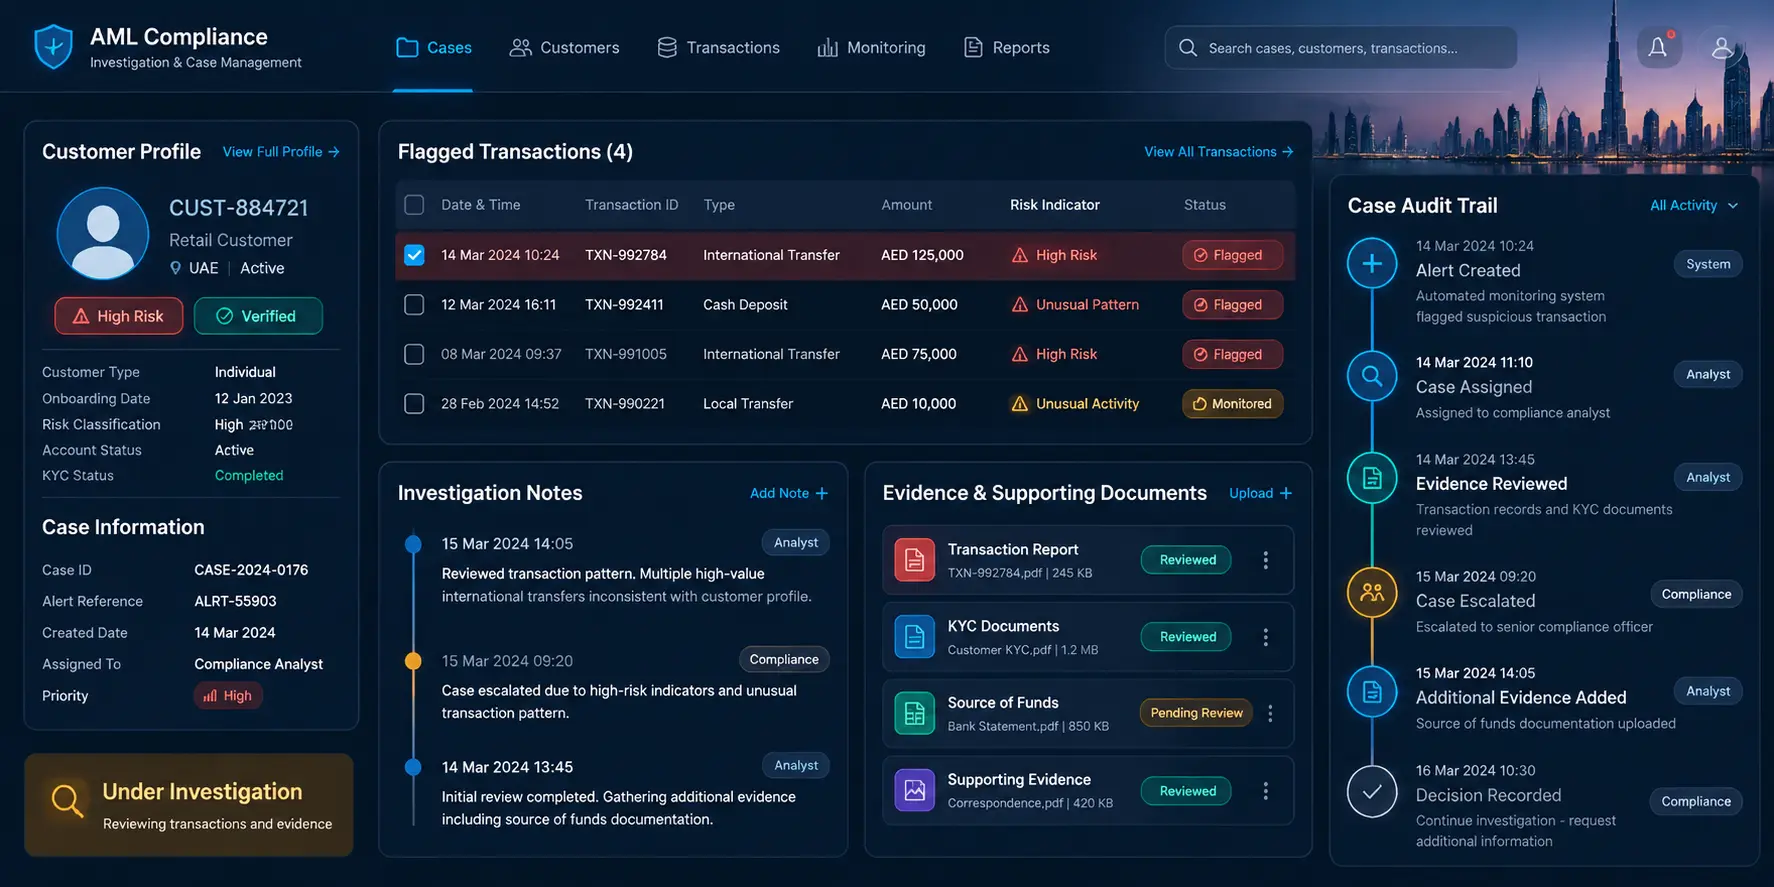Click the Evidence Reviewed document icon
1774x887 pixels.
1372,478
